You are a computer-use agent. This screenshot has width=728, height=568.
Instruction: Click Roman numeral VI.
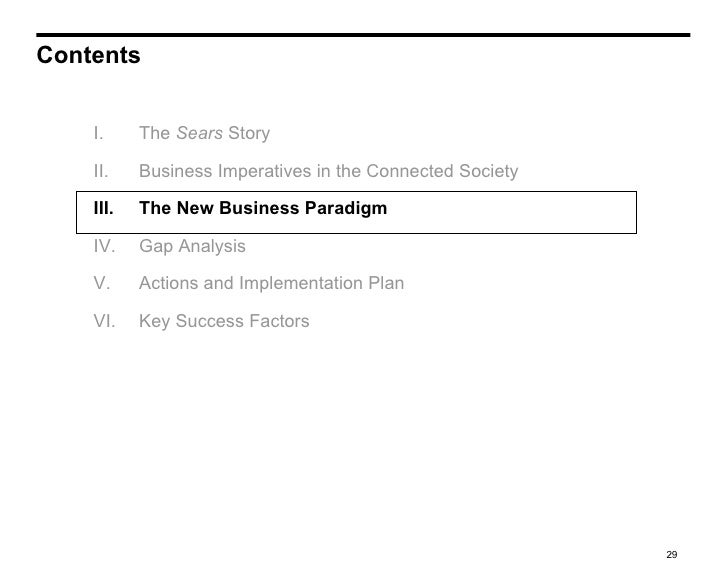(x=104, y=321)
